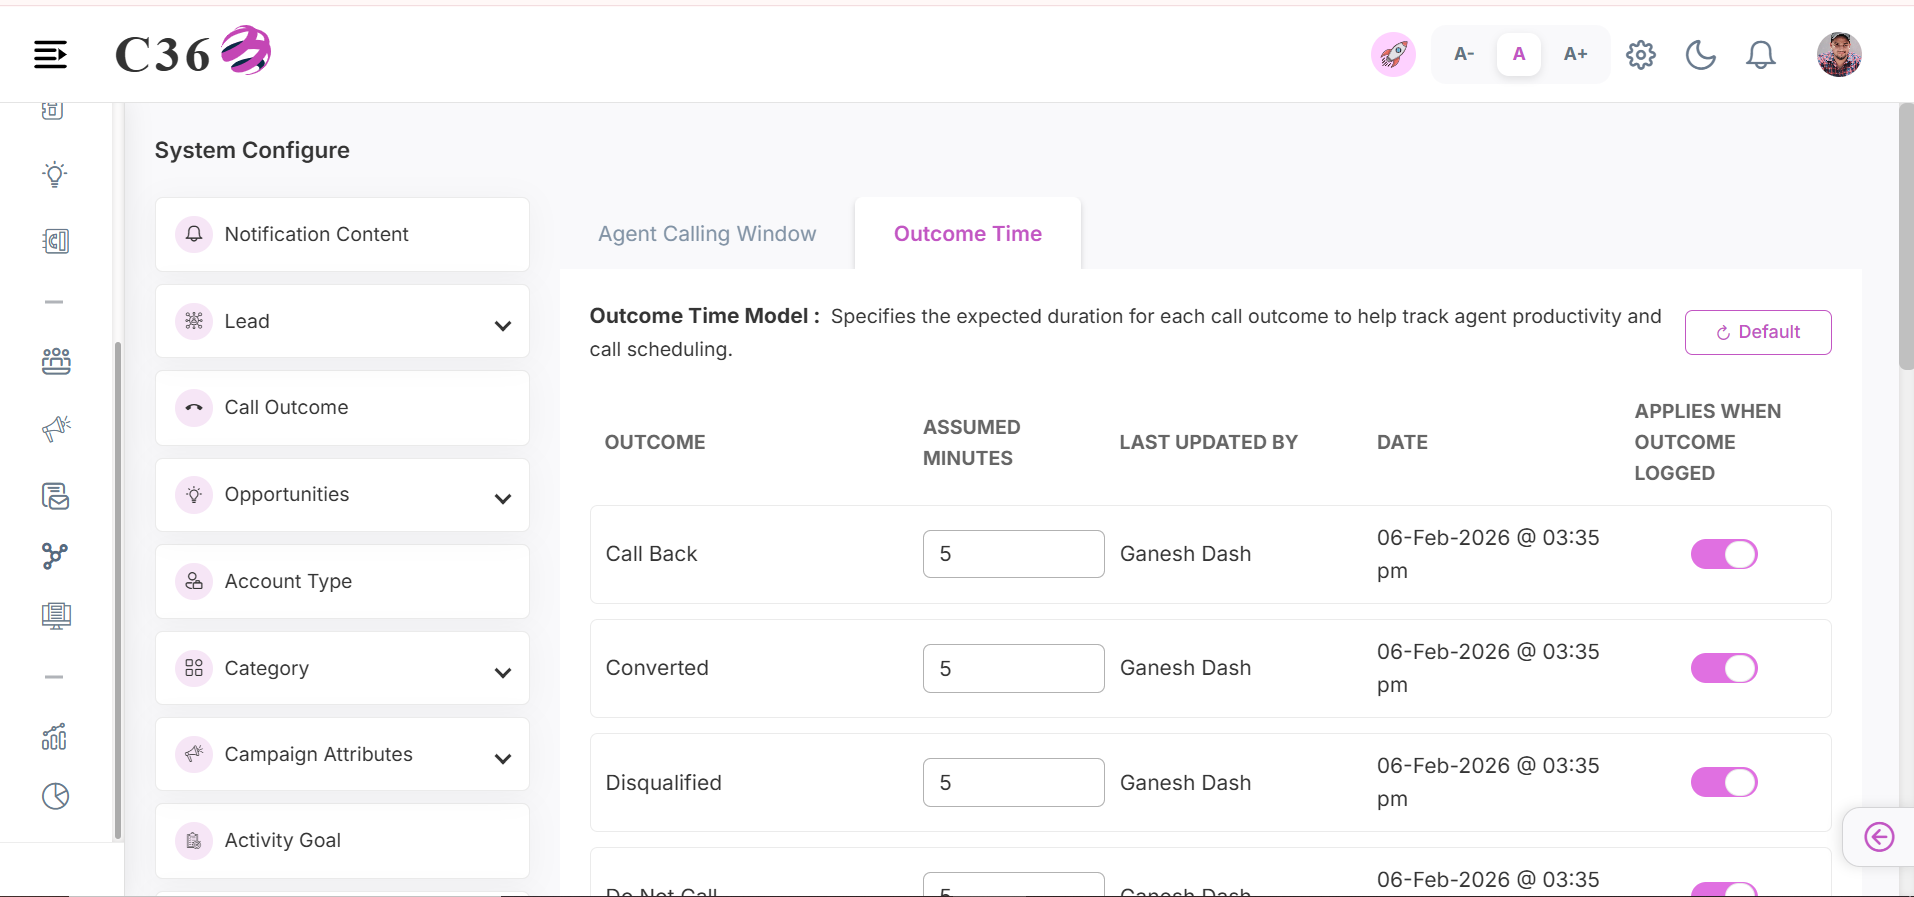The image size is (1914, 897).
Task: Focus Disqualified assumed minutes field
Action: pyautogui.click(x=1014, y=782)
